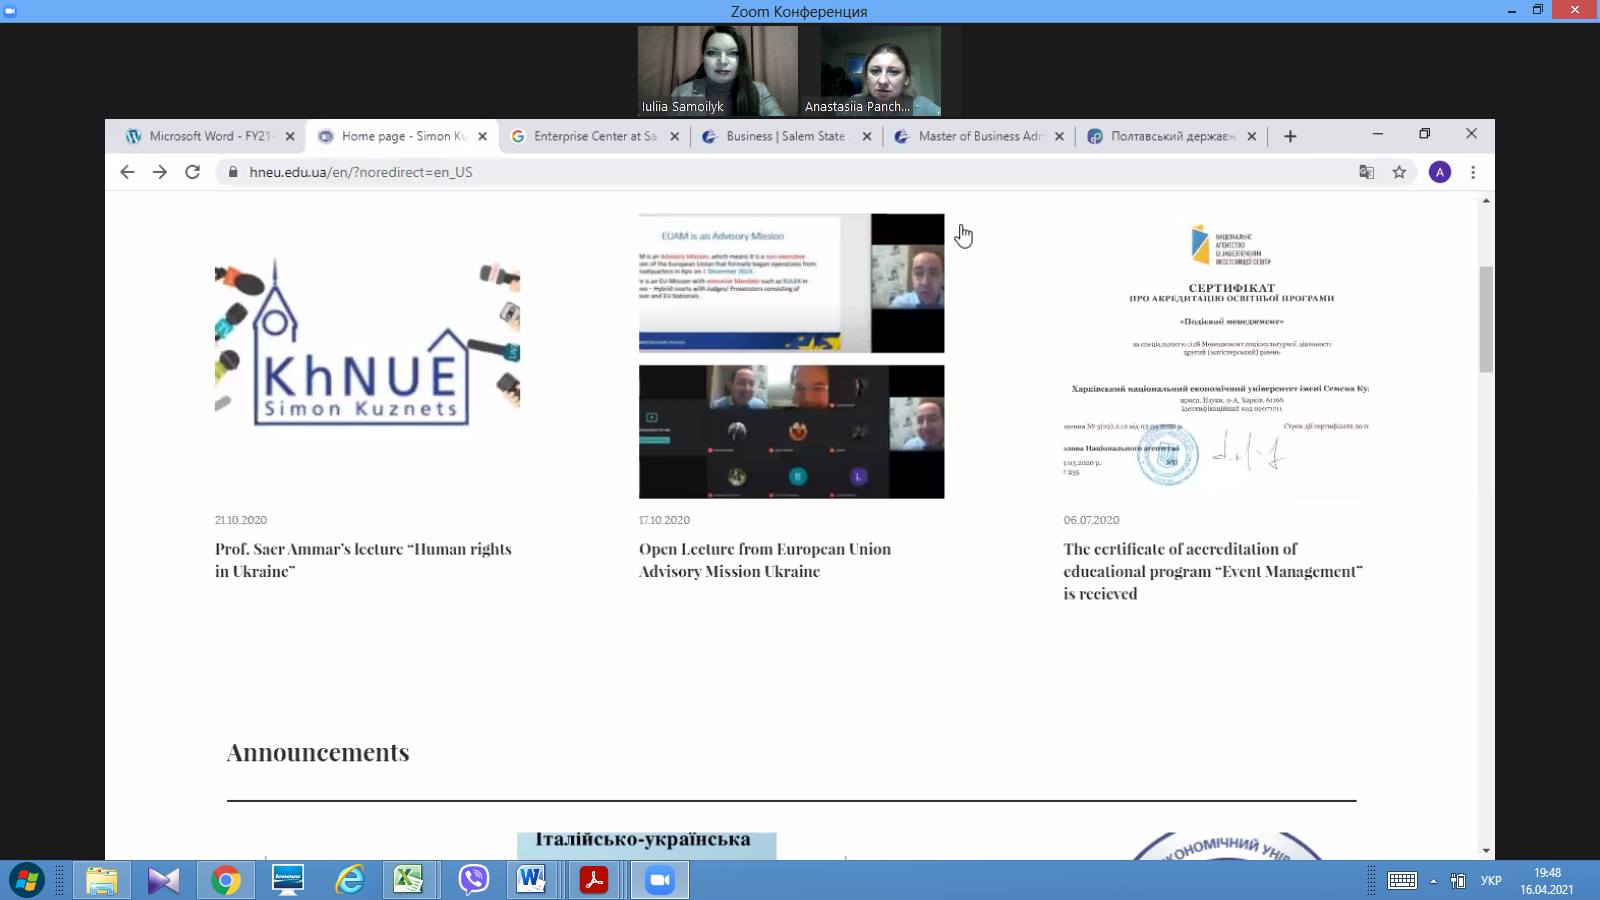The width and height of the screenshot is (1600, 900).
Task: Open Excel from the taskbar
Action: tap(408, 880)
